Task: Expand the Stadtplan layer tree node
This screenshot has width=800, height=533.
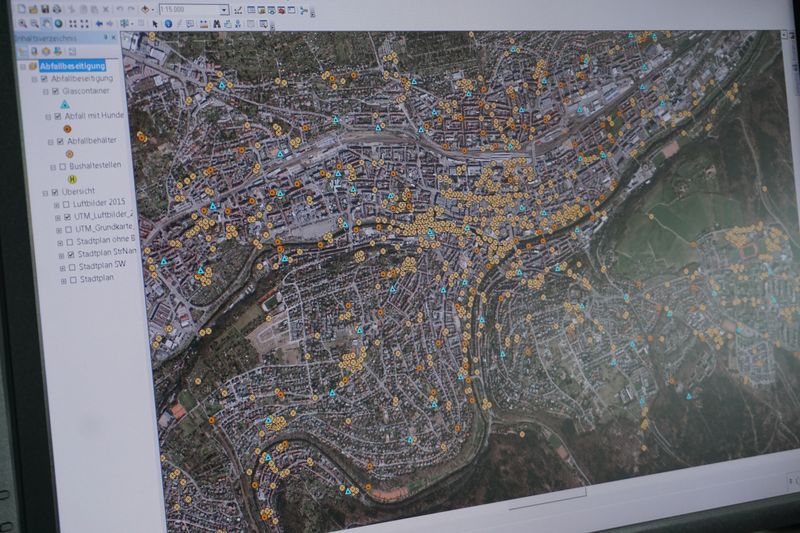Action: (x=63, y=280)
